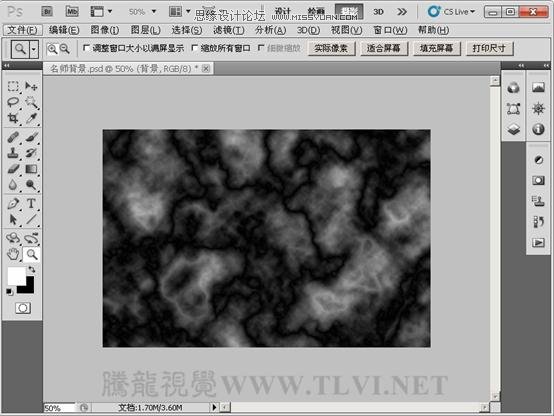Select the Line shape tool
The height and width of the screenshot is (416, 554).
pyautogui.click(x=31, y=219)
